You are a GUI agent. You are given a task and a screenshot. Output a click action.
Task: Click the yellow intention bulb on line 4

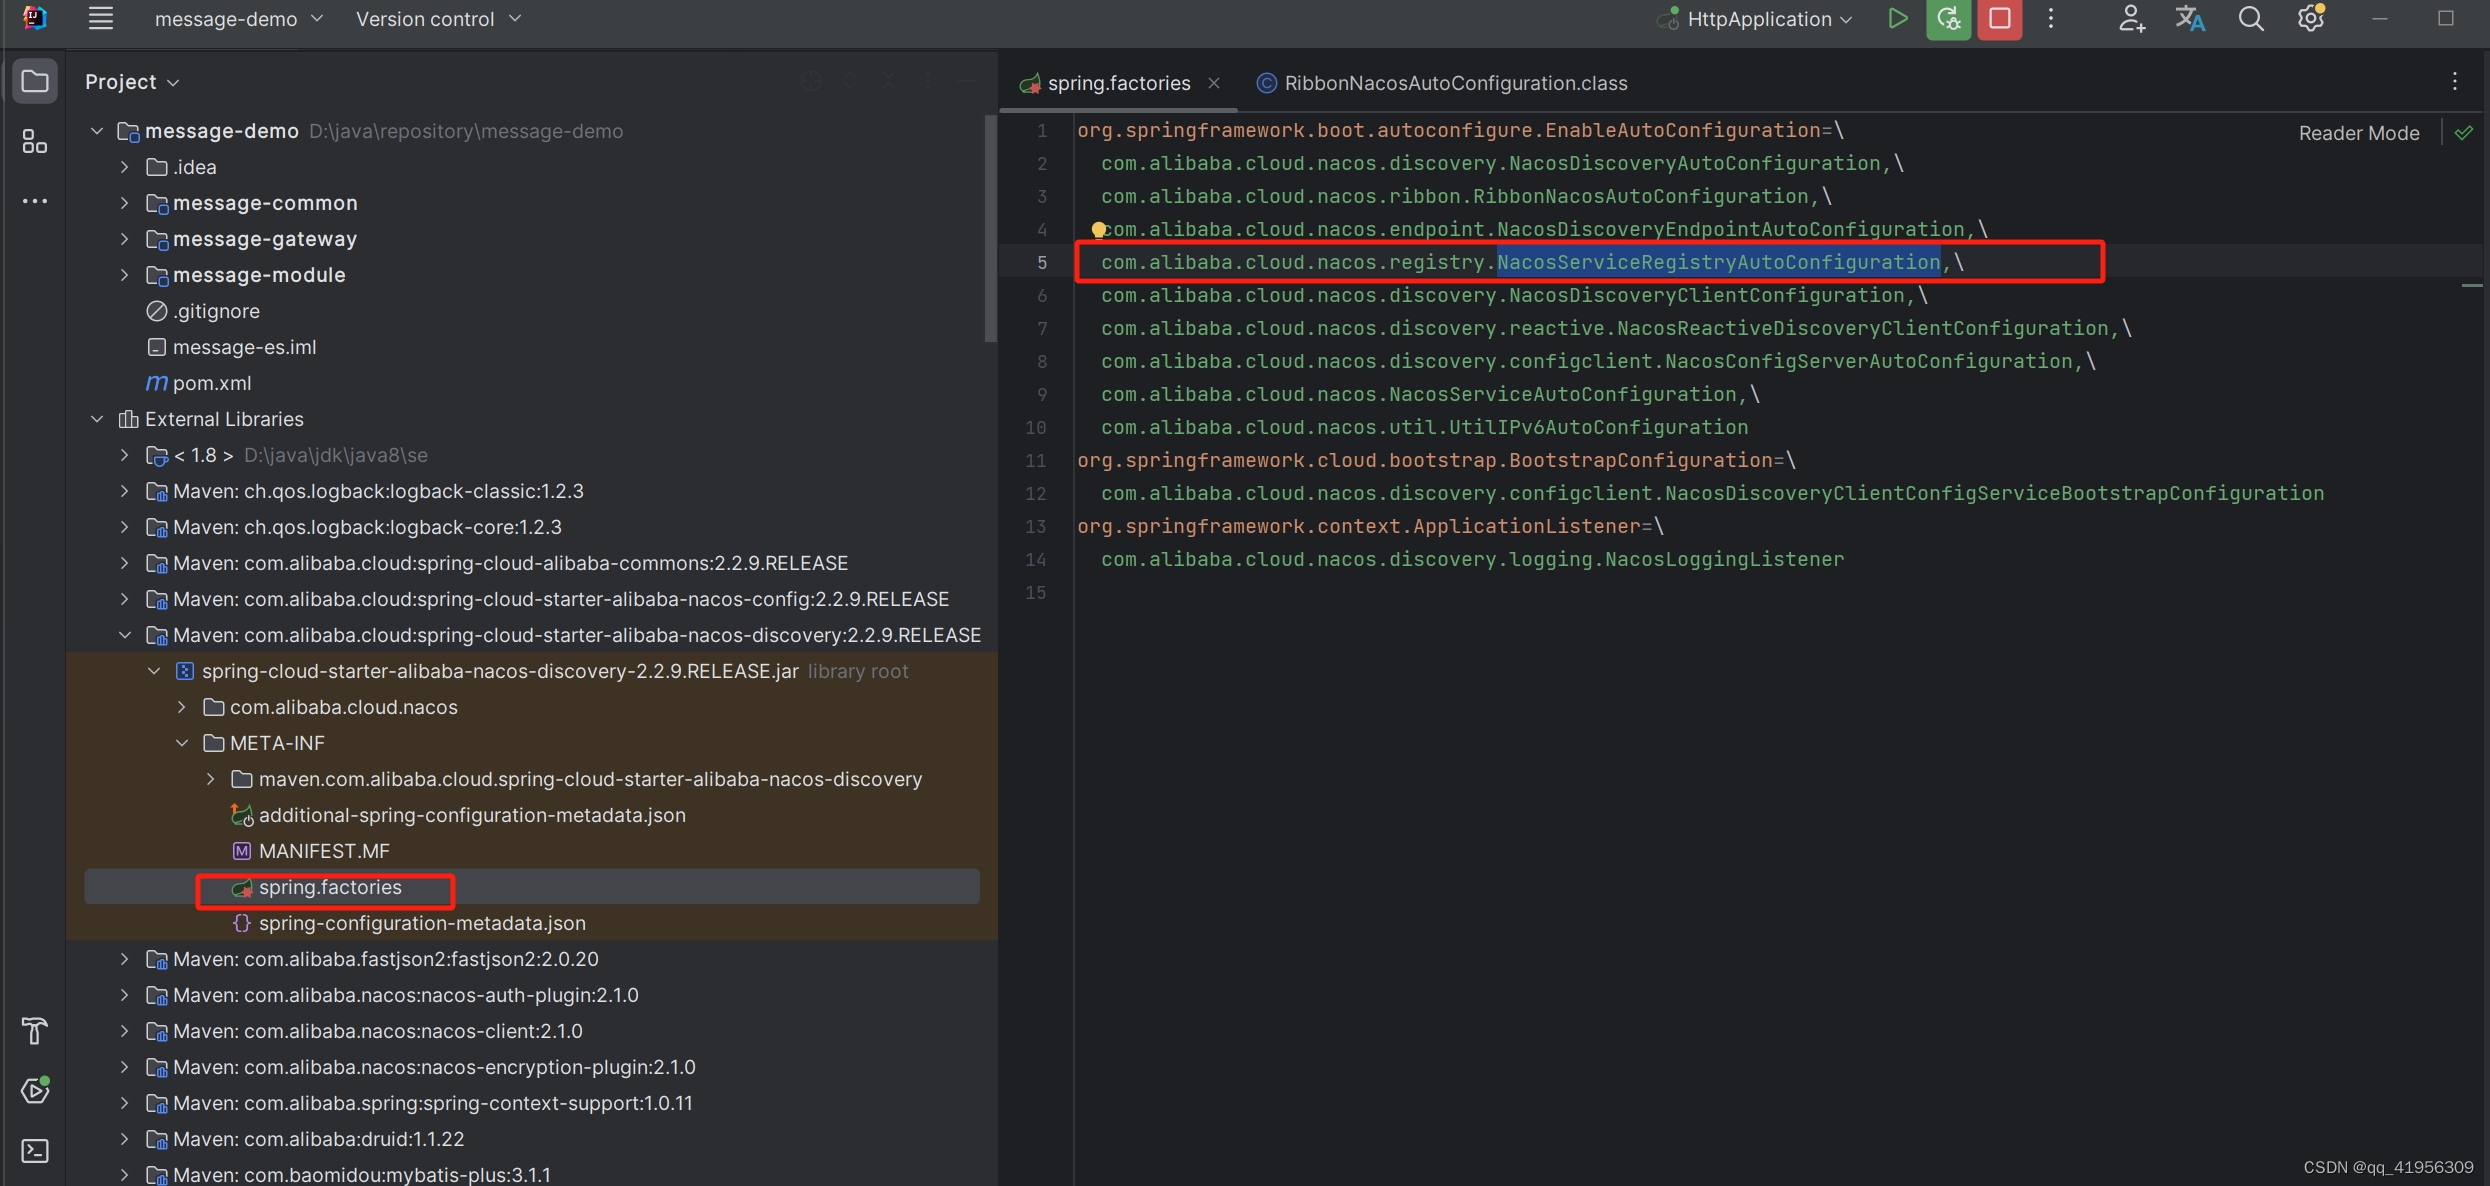[1098, 230]
